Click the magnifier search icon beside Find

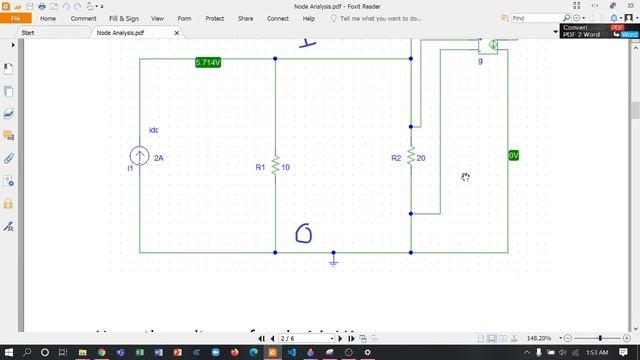[x=566, y=18]
